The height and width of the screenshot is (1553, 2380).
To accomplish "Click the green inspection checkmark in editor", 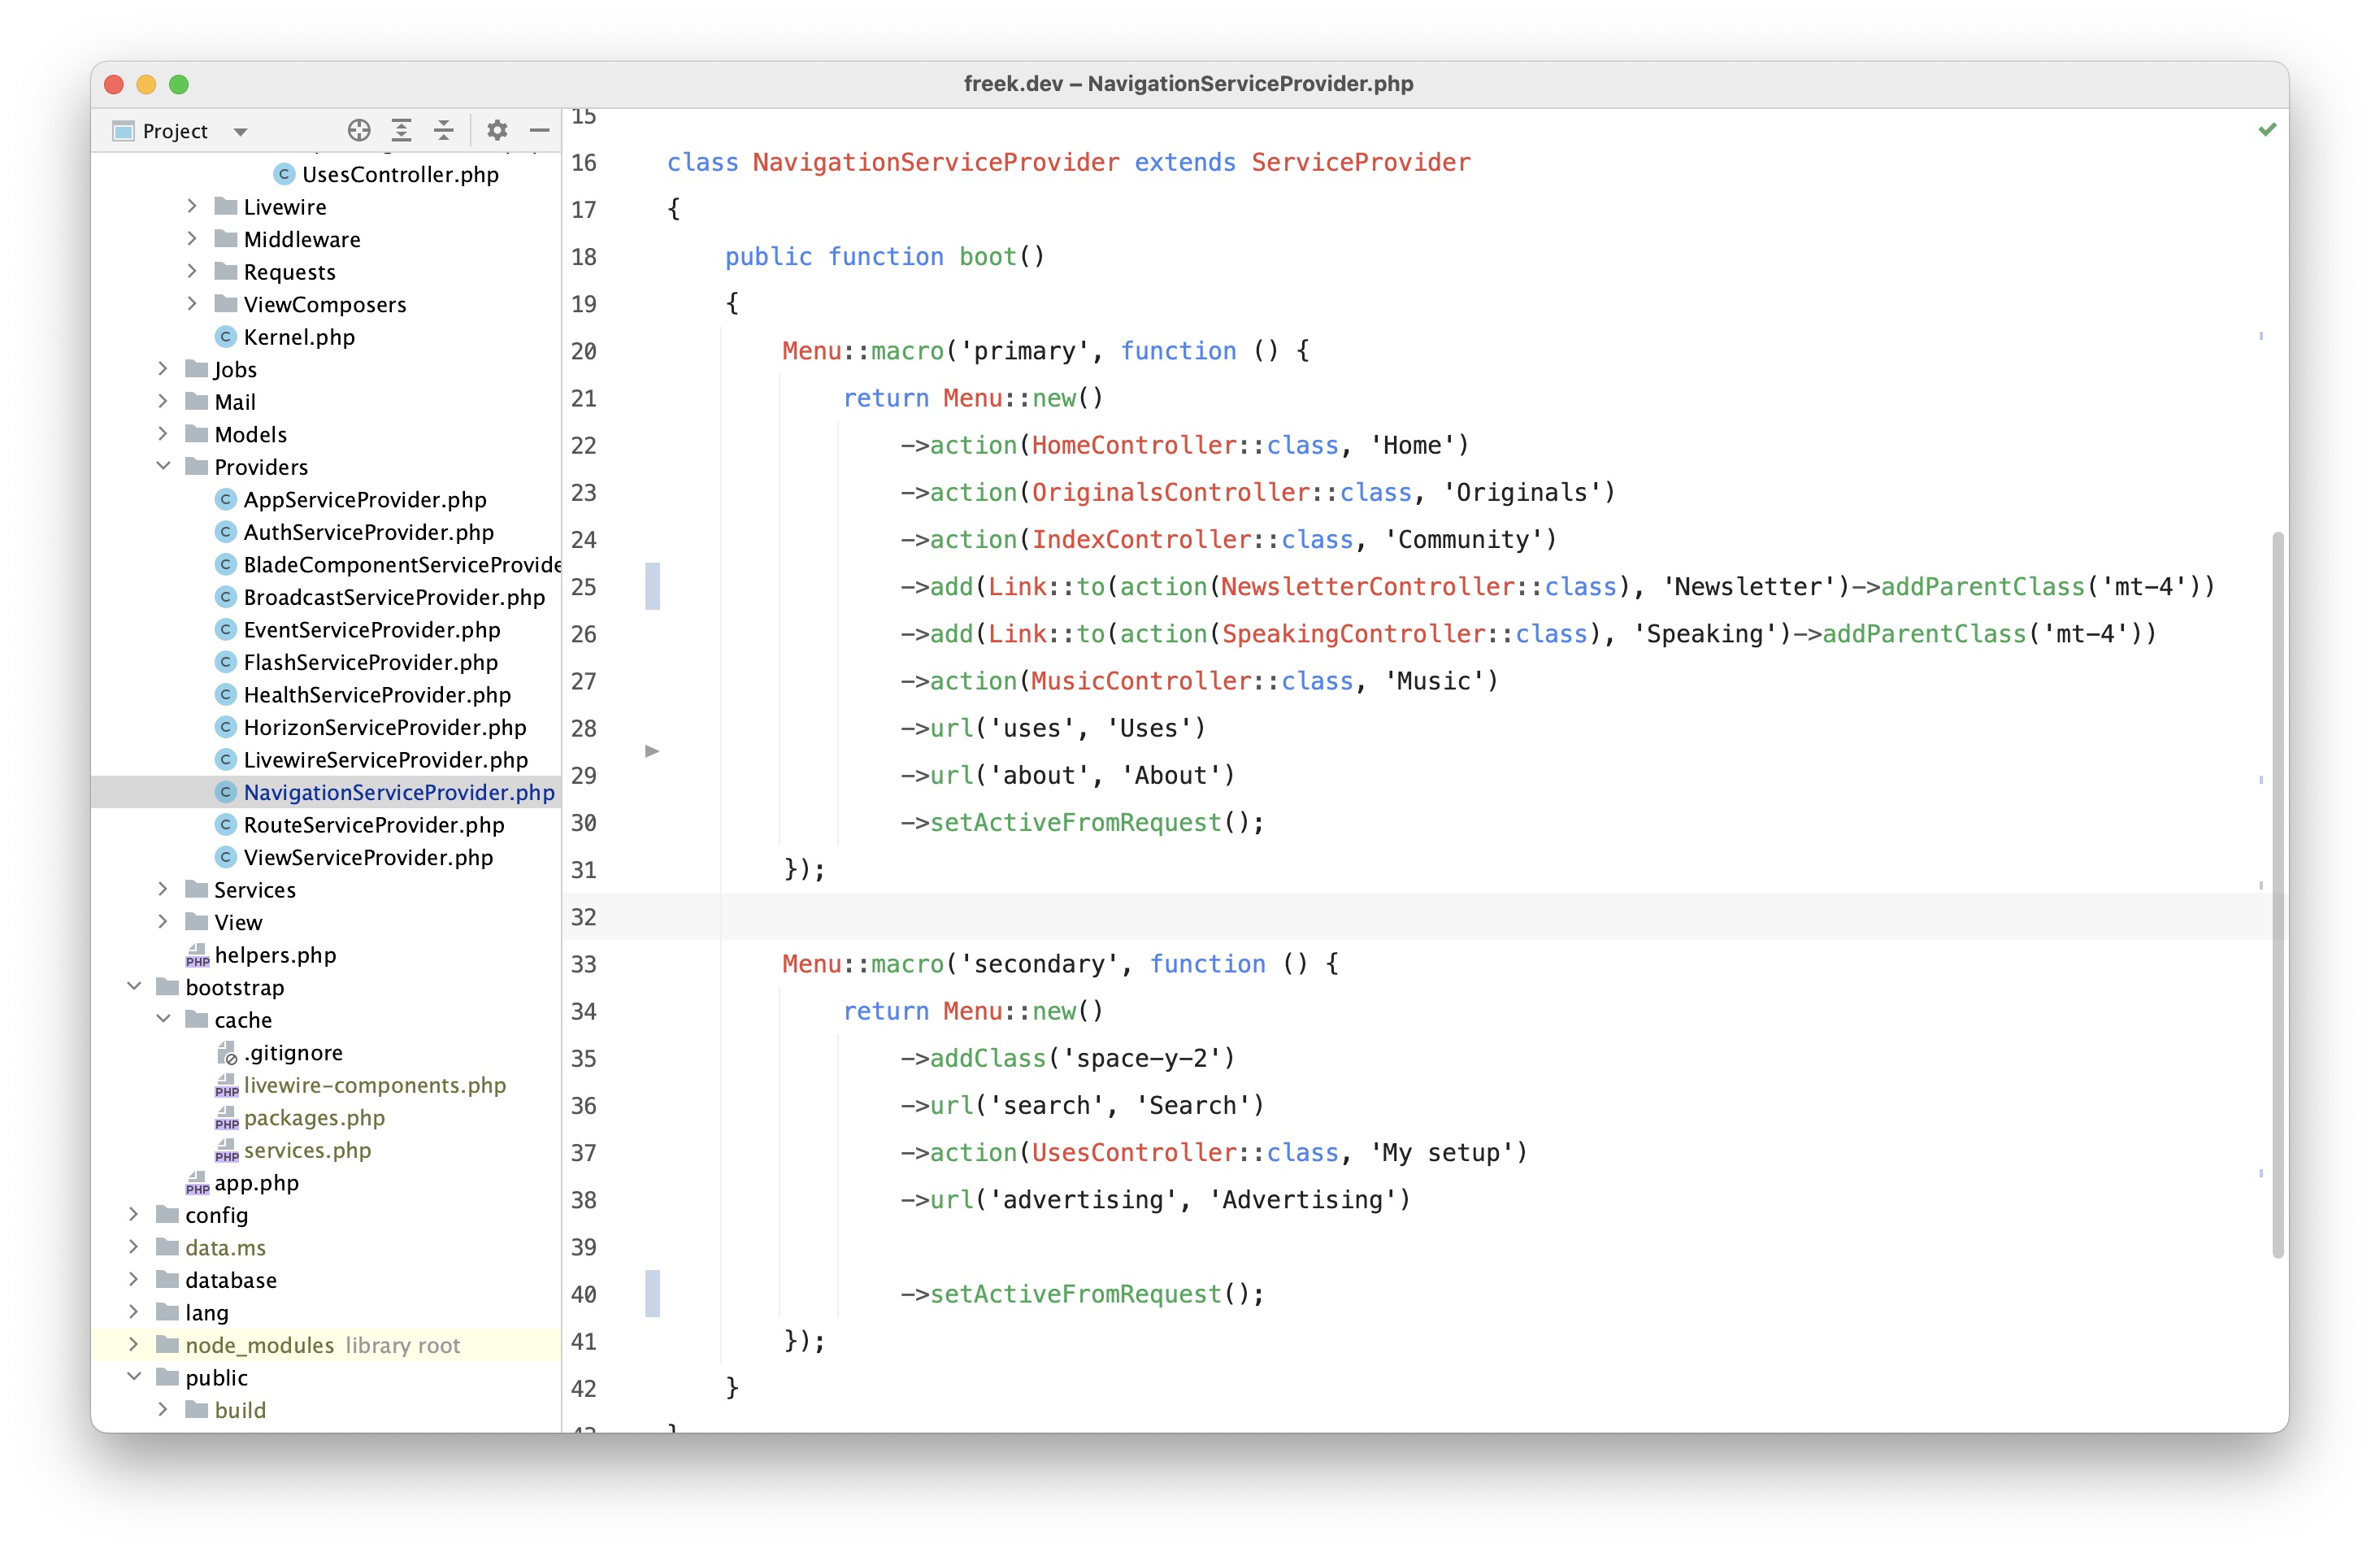I will [x=2266, y=129].
